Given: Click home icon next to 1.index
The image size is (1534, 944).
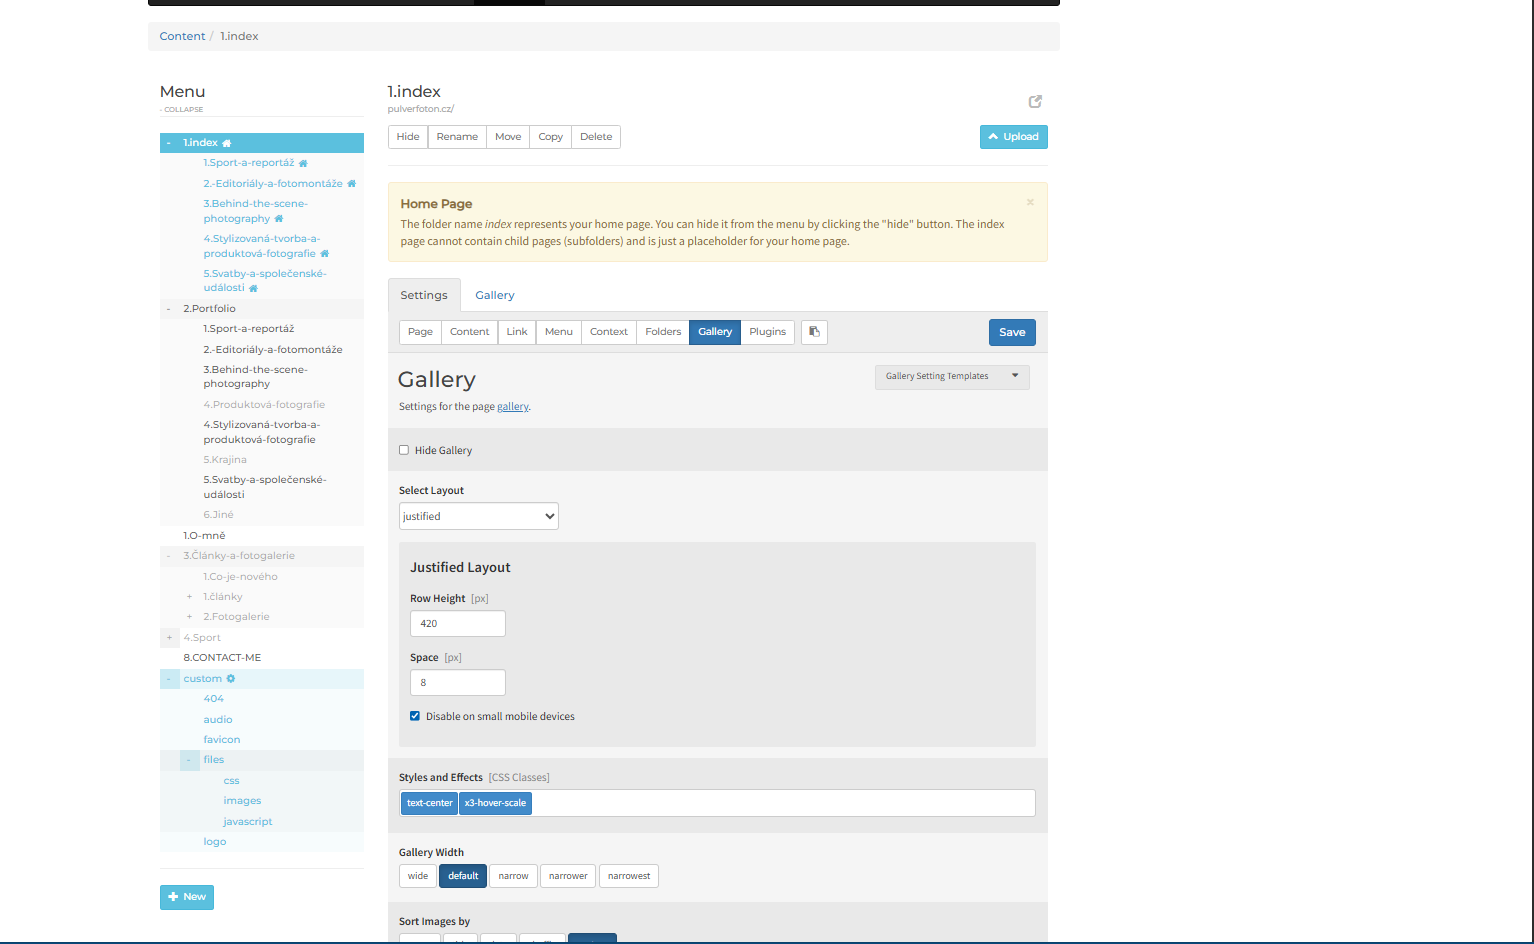Looking at the screenshot, I should [x=227, y=143].
